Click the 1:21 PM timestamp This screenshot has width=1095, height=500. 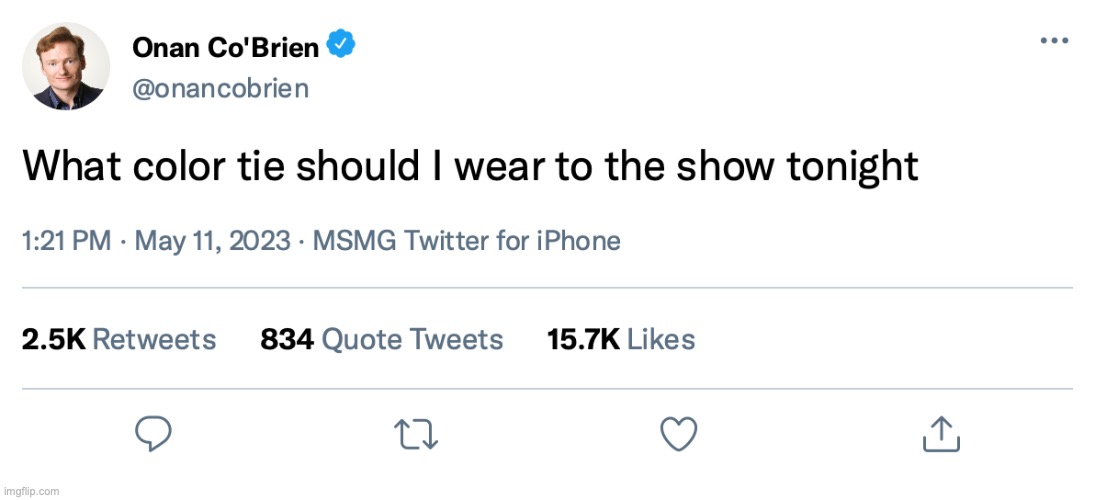[x=66, y=241]
